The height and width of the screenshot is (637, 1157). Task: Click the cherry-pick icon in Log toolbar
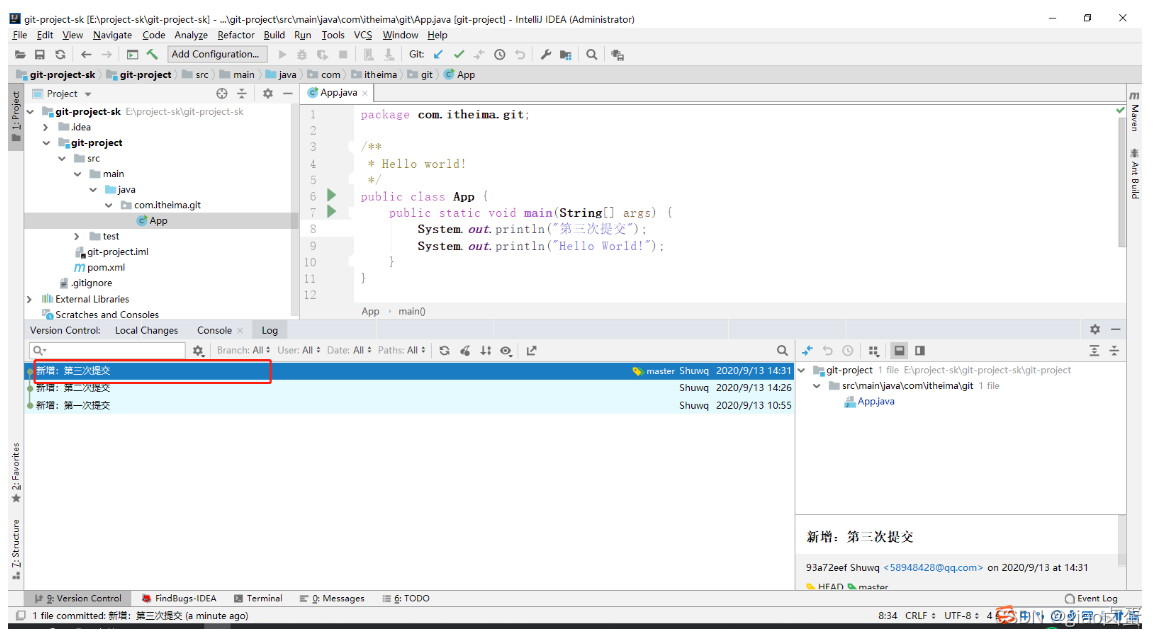[x=465, y=351]
